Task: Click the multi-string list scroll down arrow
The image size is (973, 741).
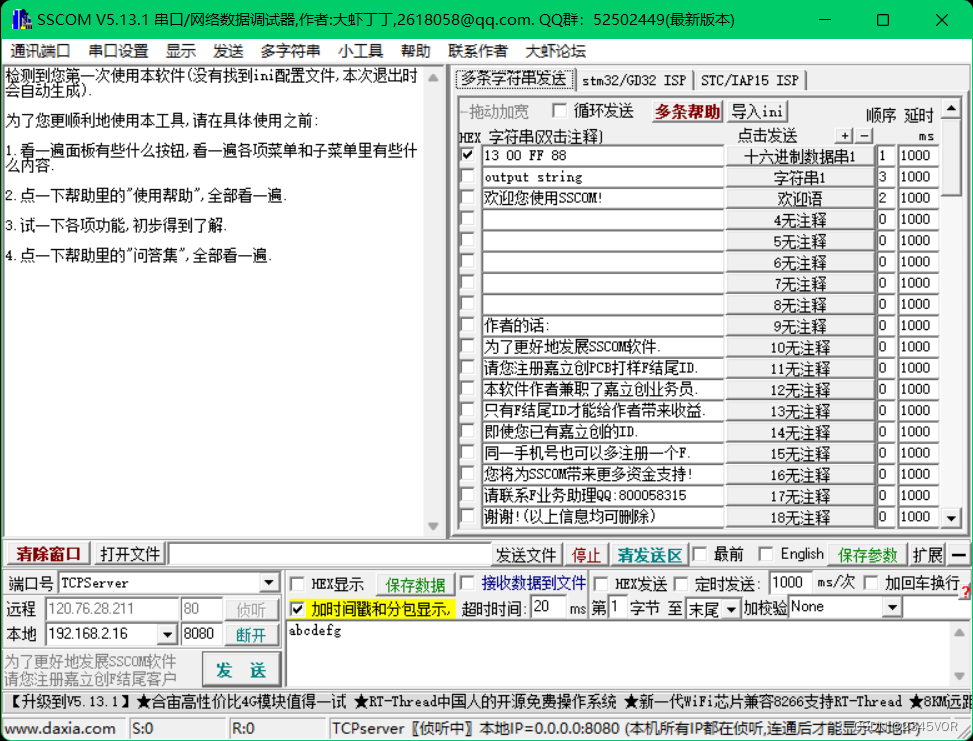Action: coord(951,517)
